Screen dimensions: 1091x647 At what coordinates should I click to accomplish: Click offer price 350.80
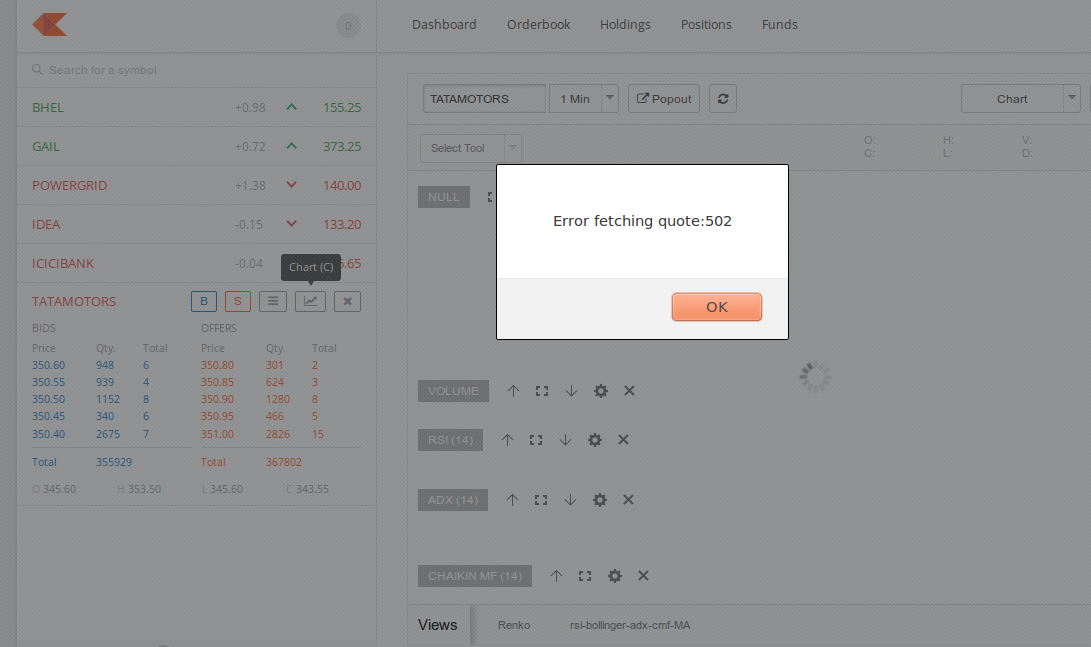click(217, 365)
